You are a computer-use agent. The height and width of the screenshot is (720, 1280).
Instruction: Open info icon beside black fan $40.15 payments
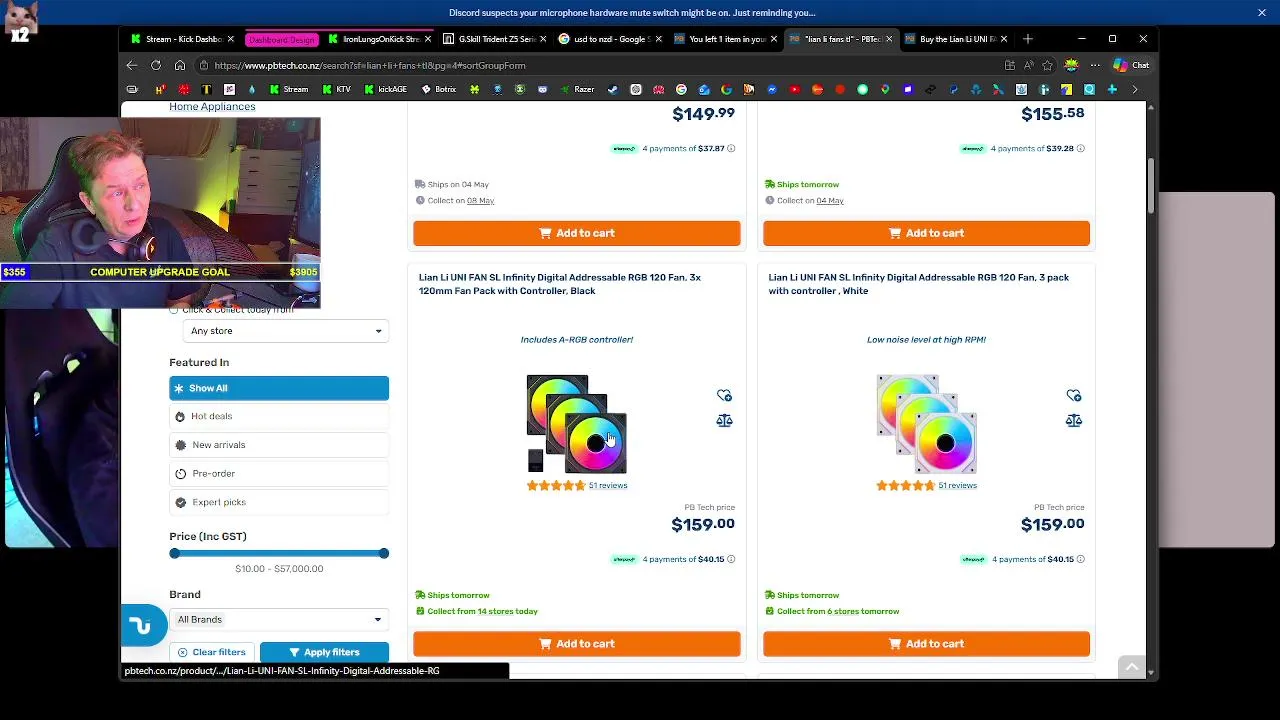point(731,560)
